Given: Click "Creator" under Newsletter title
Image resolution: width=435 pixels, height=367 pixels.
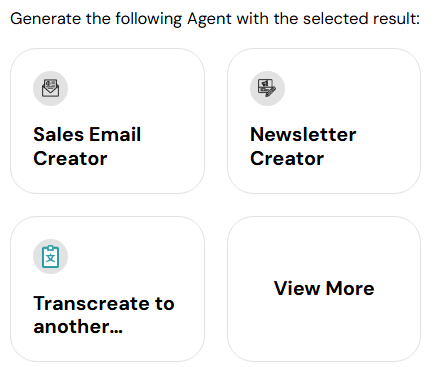Looking at the screenshot, I should pyautogui.click(x=287, y=159).
